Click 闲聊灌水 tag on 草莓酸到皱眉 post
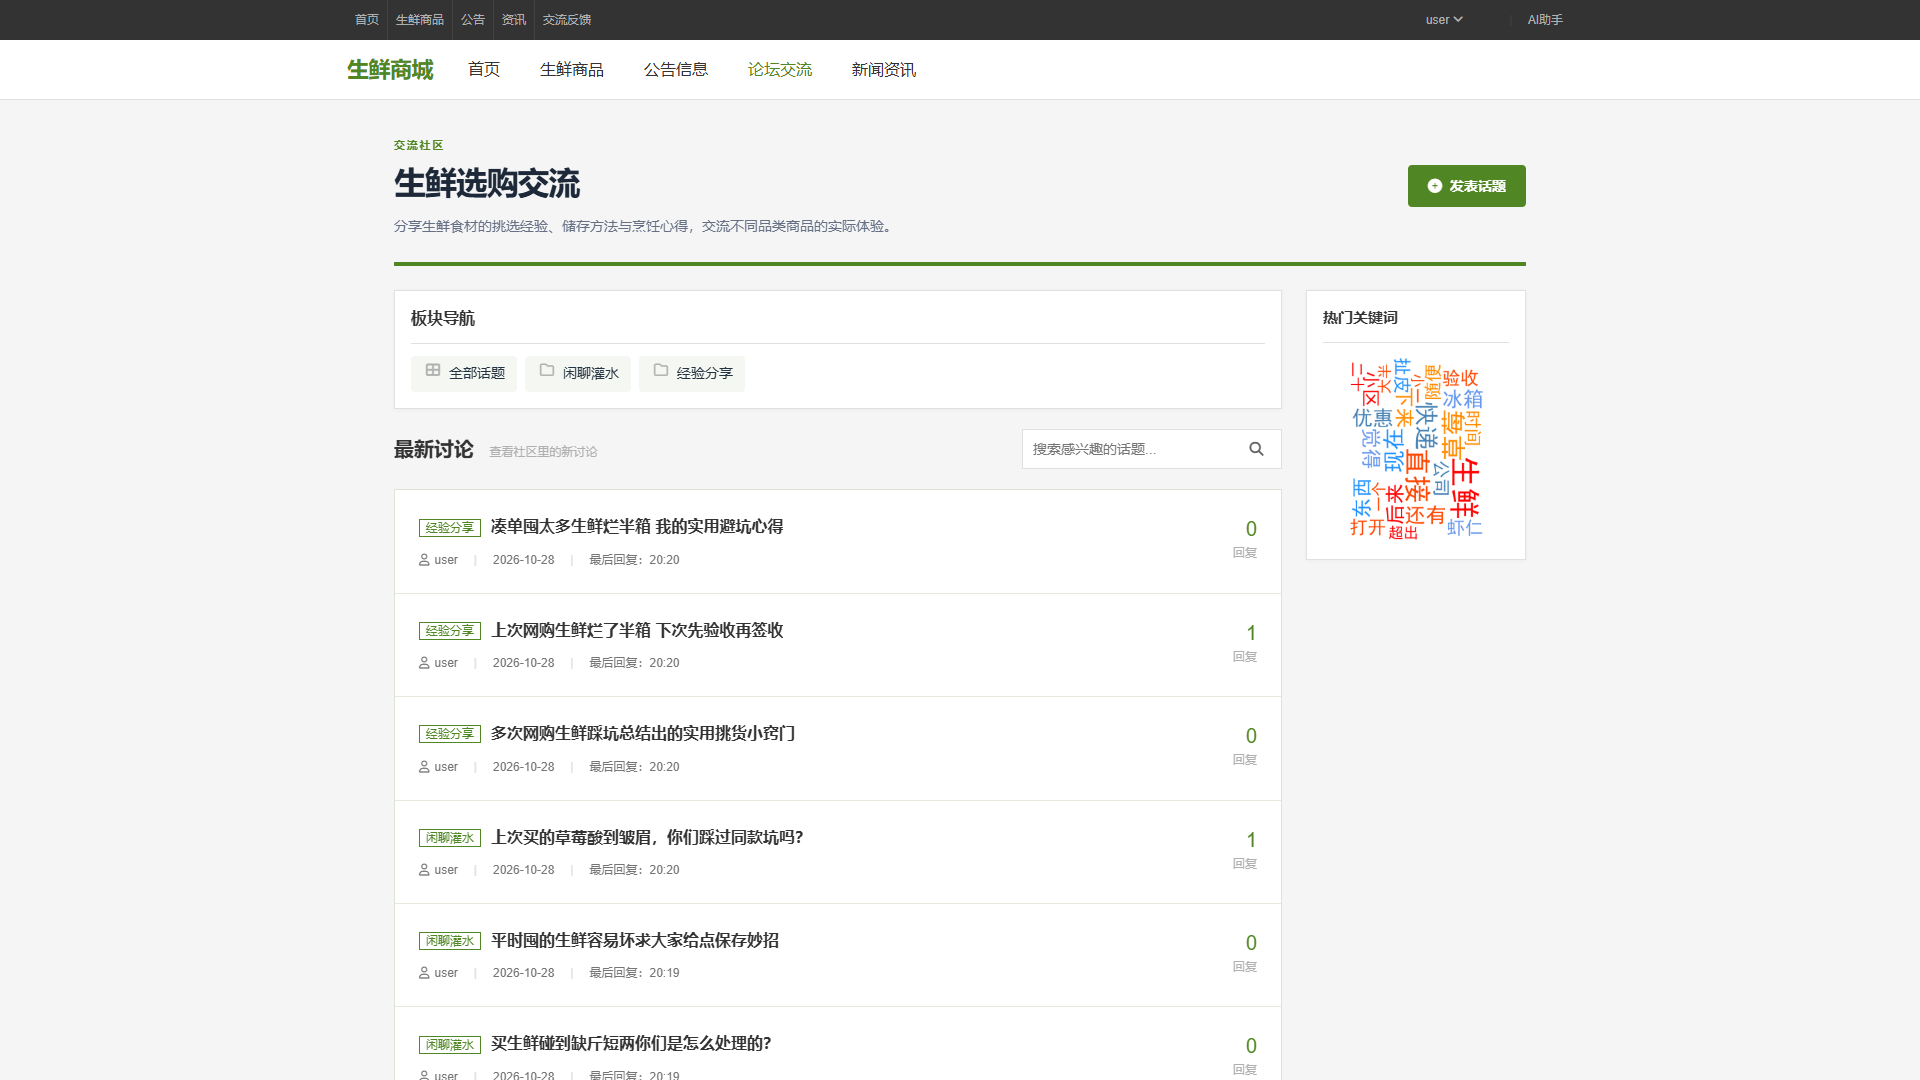The width and height of the screenshot is (1920, 1080). click(450, 838)
